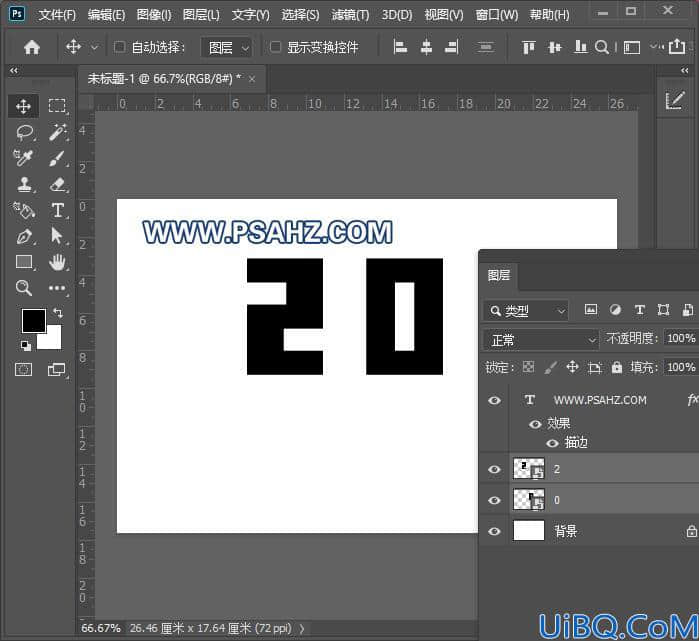Screen dimensions: 699x641
Task: Expand Move tool preset picker arrow
Action: tap(94, 47)
